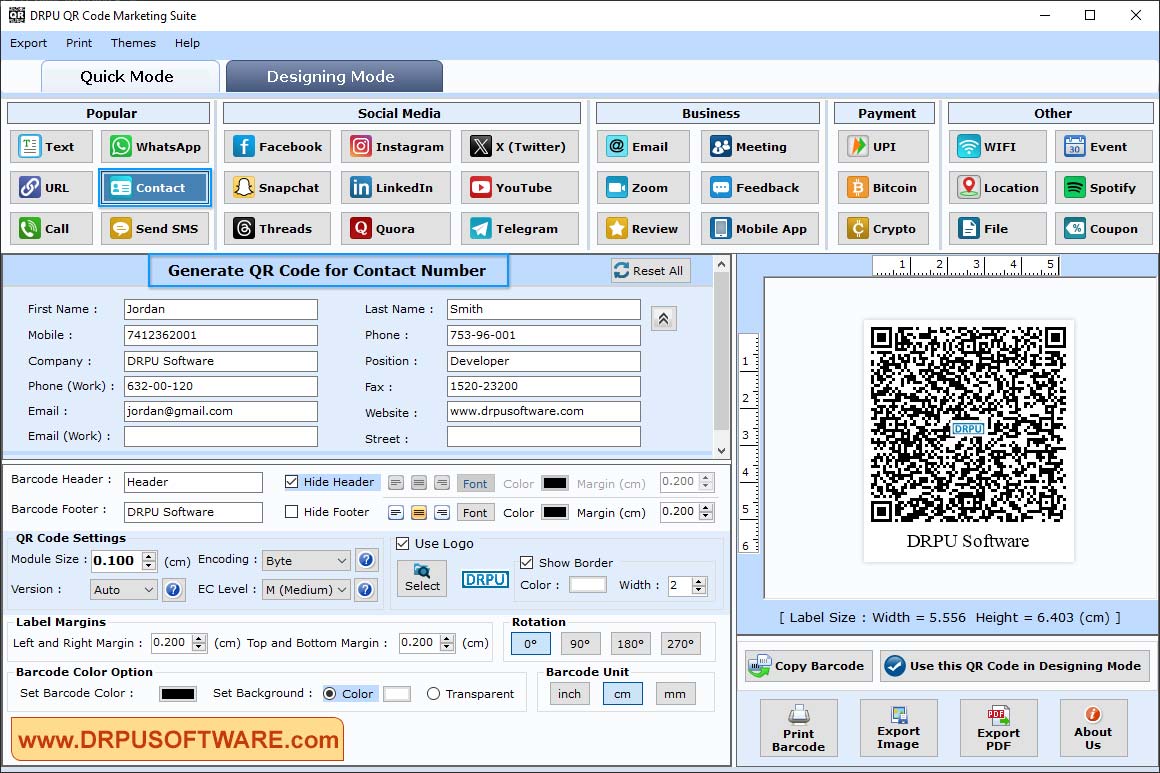Screen dimensions: 1160x773
Task: Select the Color background radio button
Action: 330,694
